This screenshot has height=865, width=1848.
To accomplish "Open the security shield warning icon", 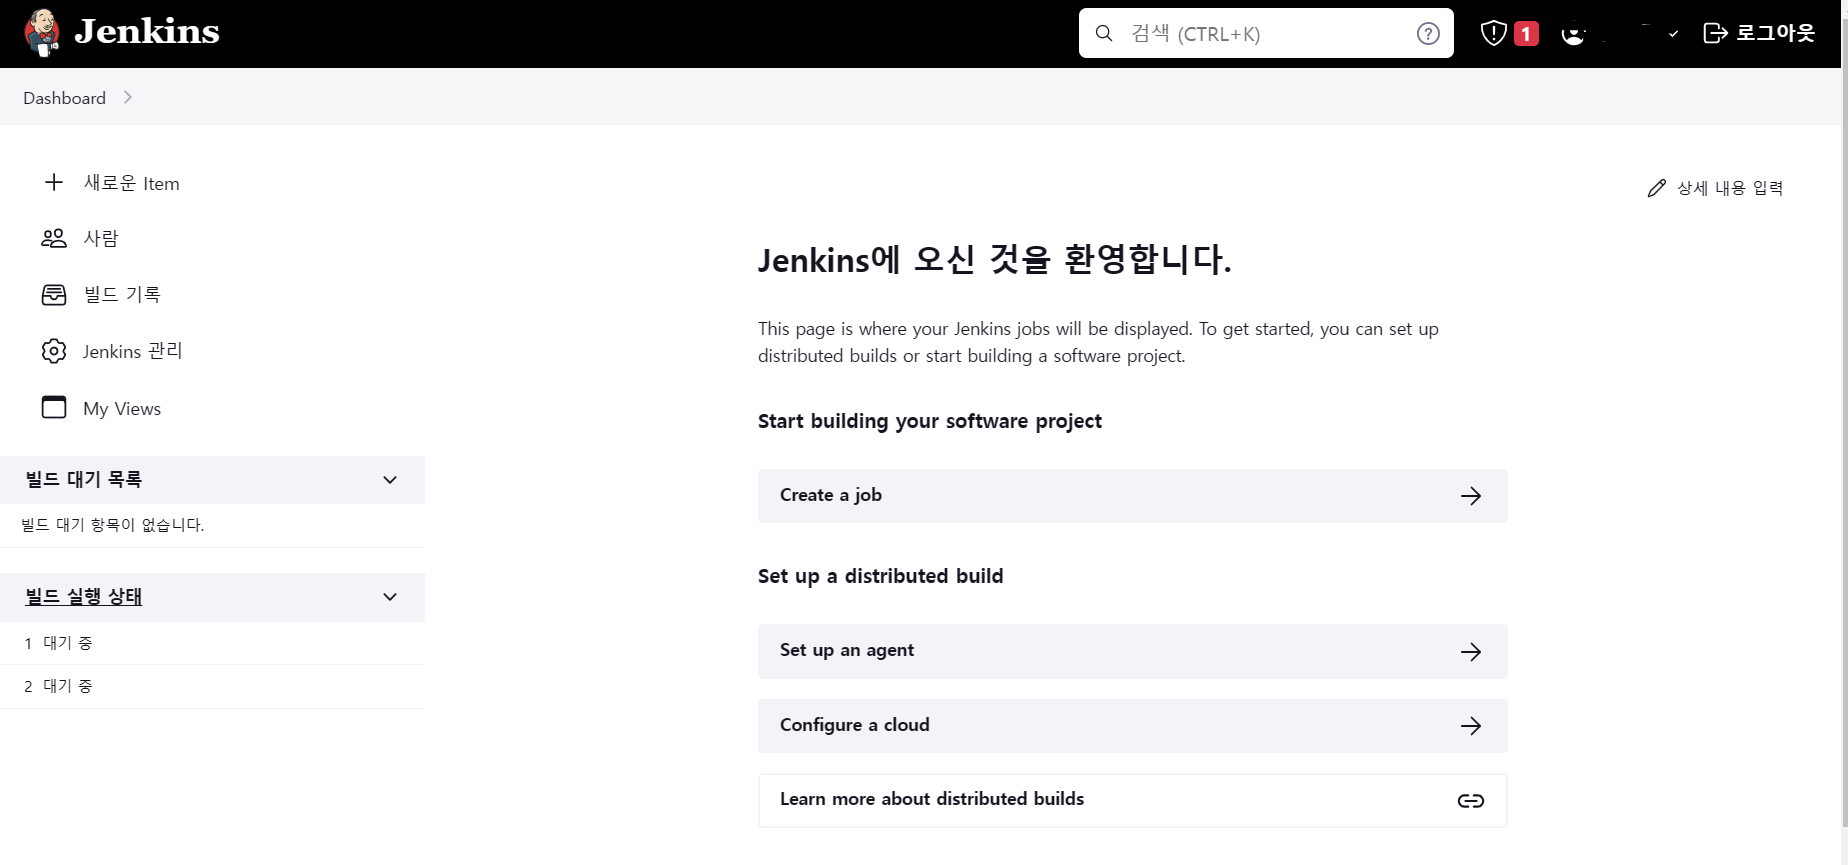I will point(1493,33).
